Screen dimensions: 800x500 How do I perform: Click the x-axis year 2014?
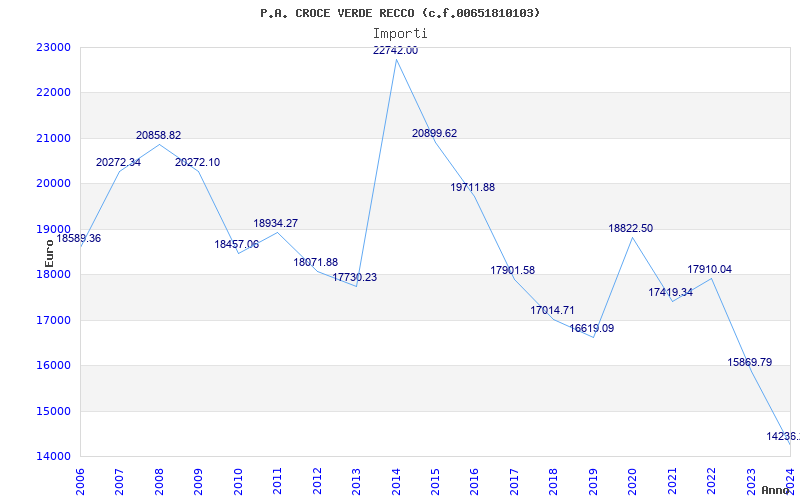click(x=396, y=481)
